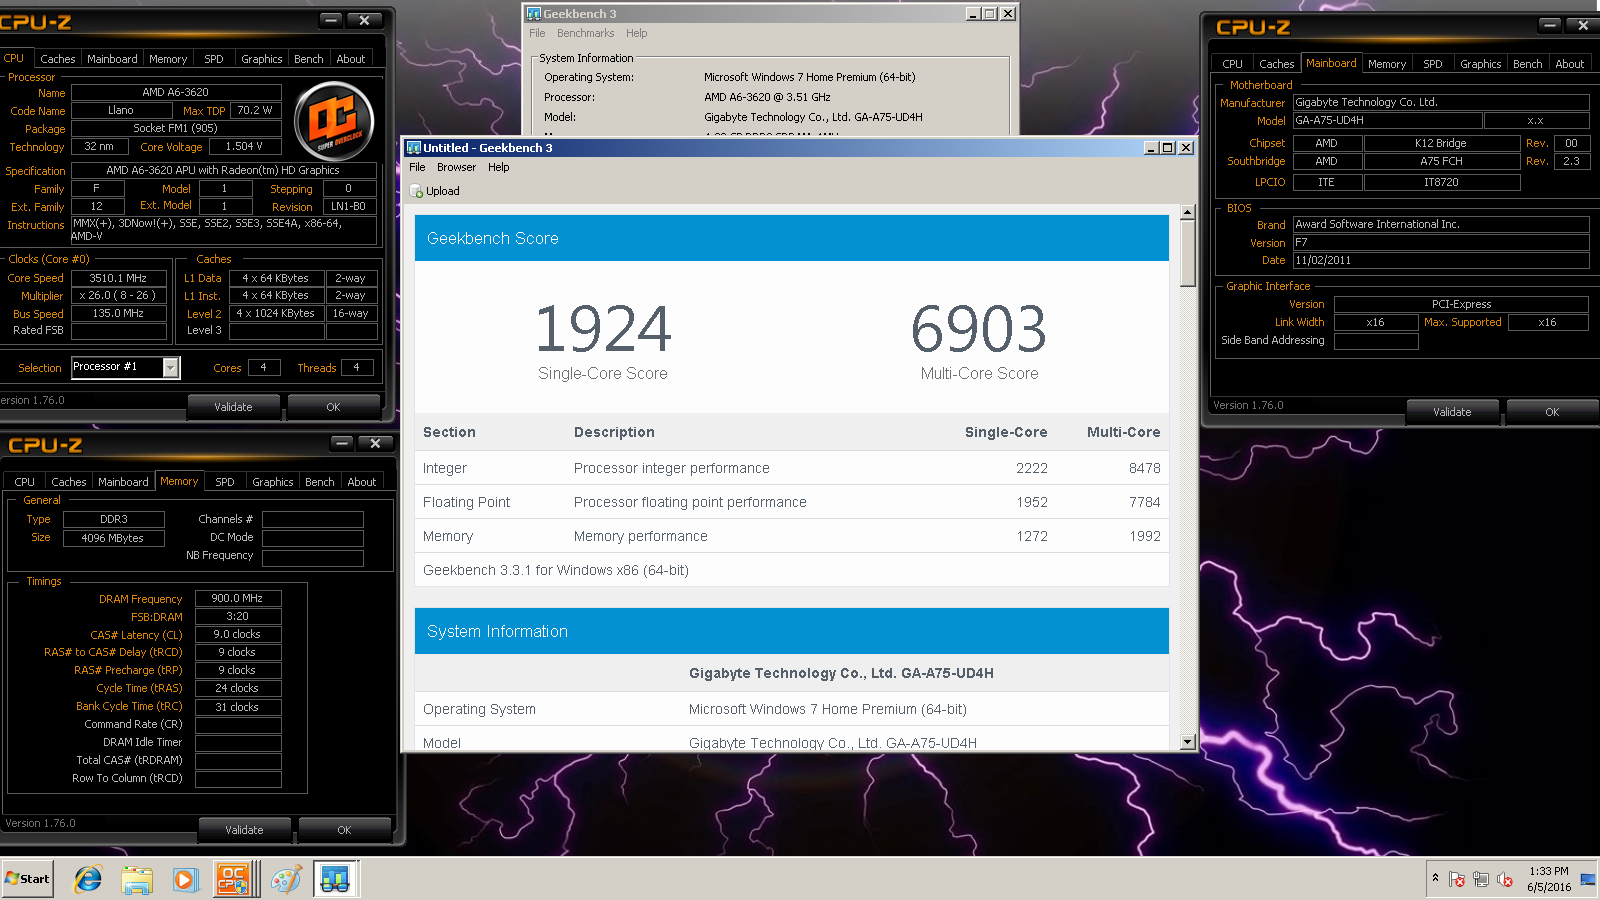This screenshot has height=900, width=1600.
Task: Click the background Geekbench 3 window title icon
Action: coord(534,13)
